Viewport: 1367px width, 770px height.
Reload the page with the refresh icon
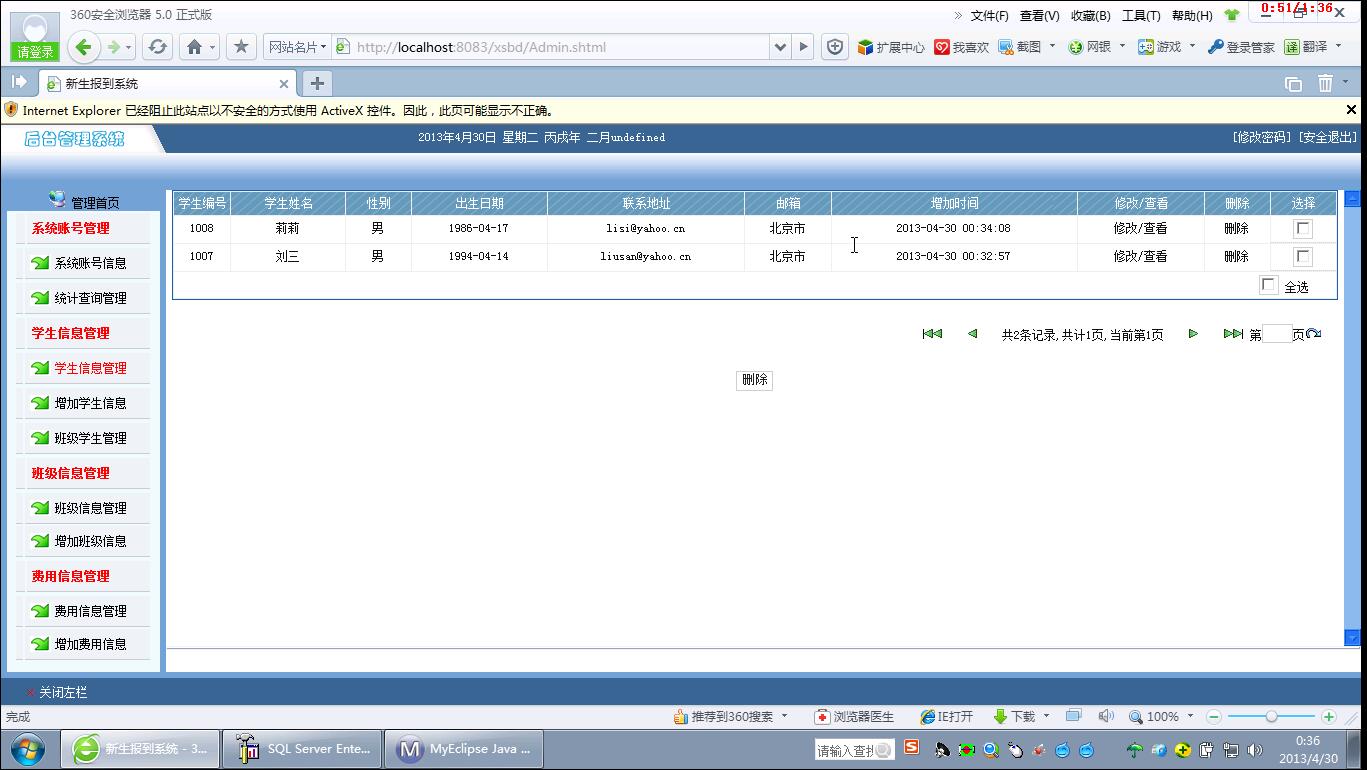[x=157, y=47]
